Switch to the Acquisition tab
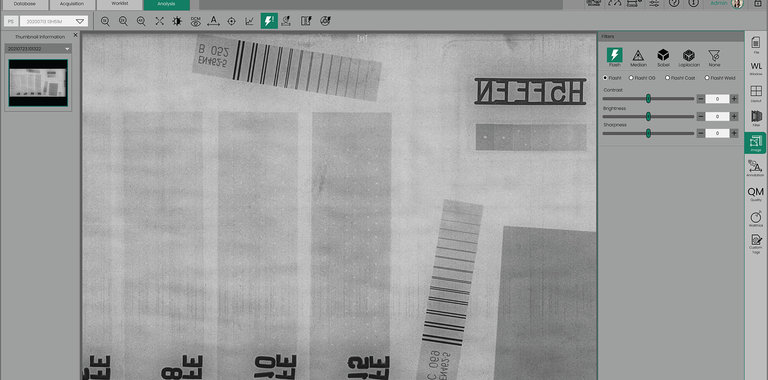Screen dimensions: 768x380 click(72, 4)
